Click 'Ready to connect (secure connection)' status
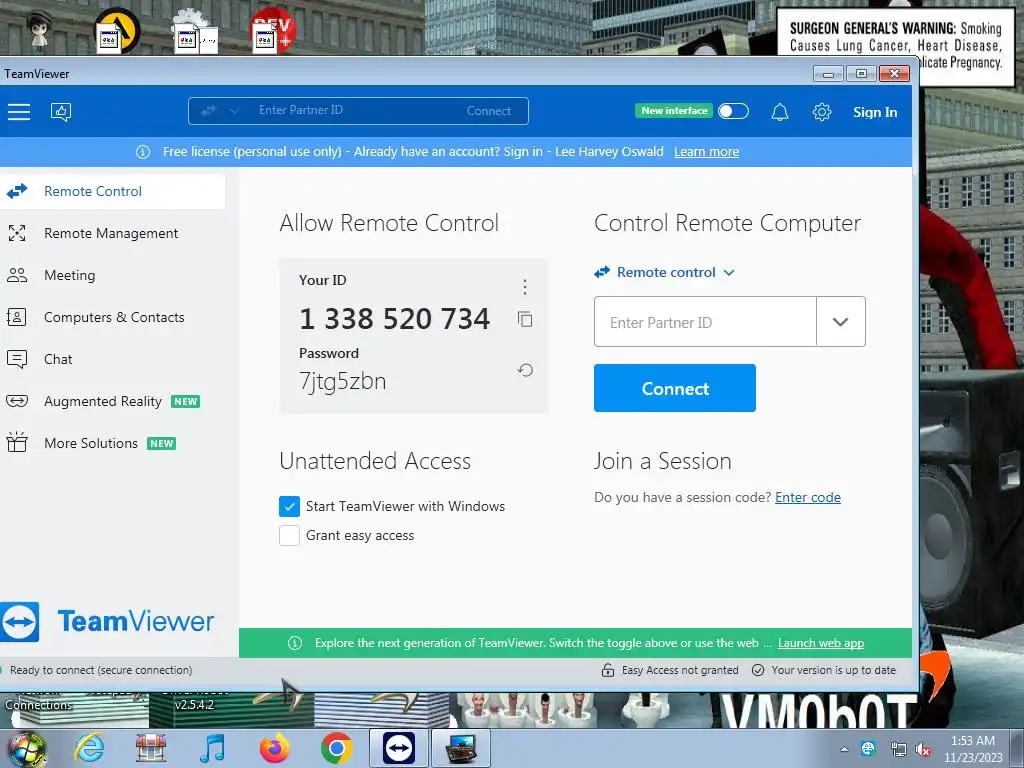Viewport: 1024px width, 768px height. click(101, 670)
